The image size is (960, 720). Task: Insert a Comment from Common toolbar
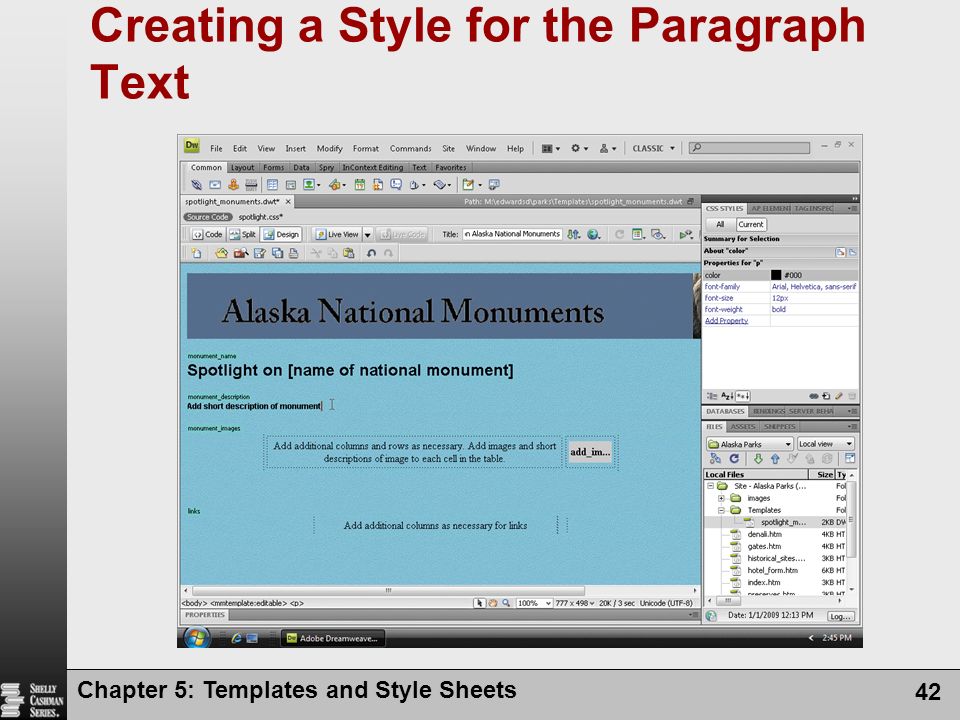coord(396,184)
